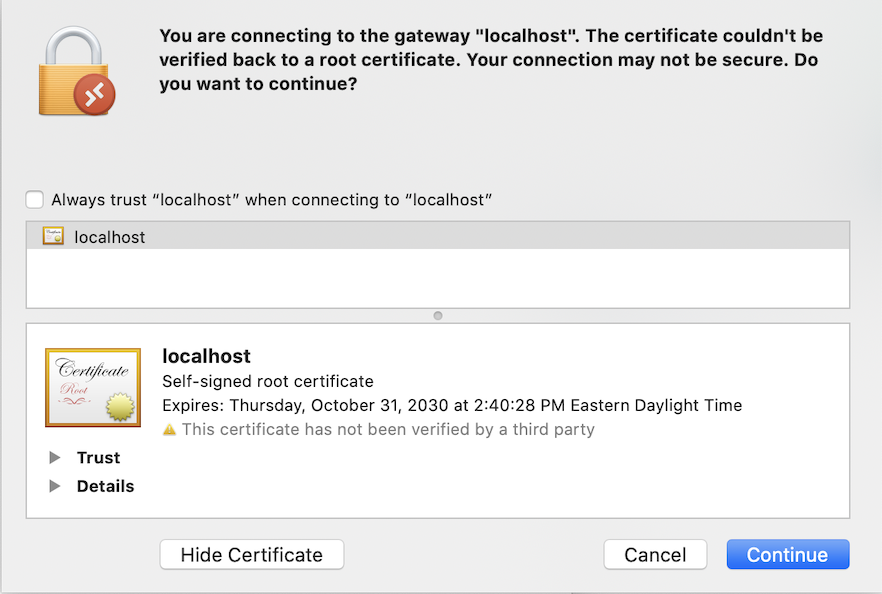
Task: Select the localhost row in certificate list
Action: click(x=437, y=237)
